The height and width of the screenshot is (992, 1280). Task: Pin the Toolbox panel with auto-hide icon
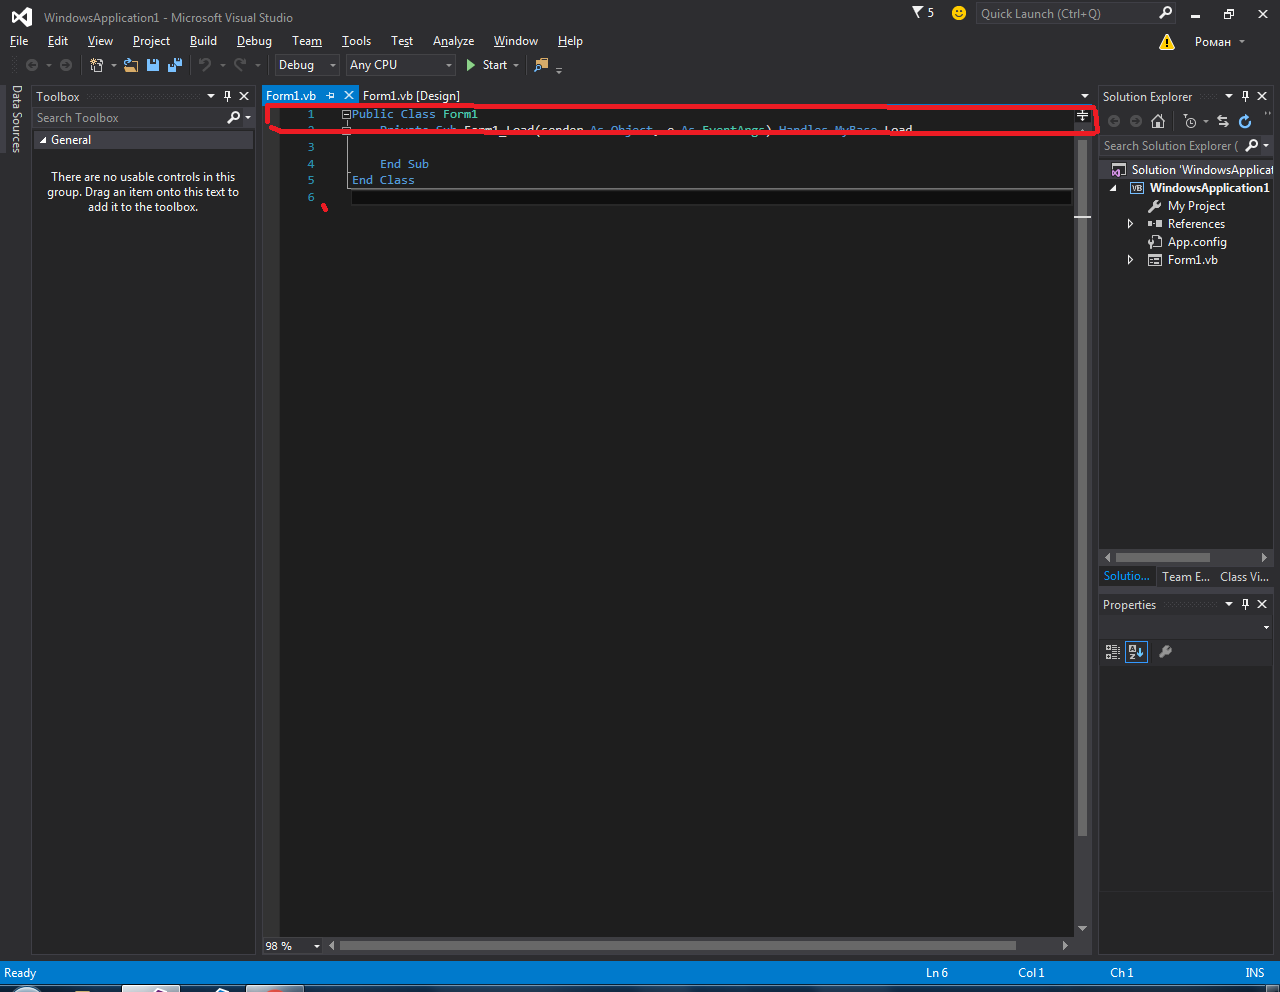pyautogui.click(x=228, y=96)
